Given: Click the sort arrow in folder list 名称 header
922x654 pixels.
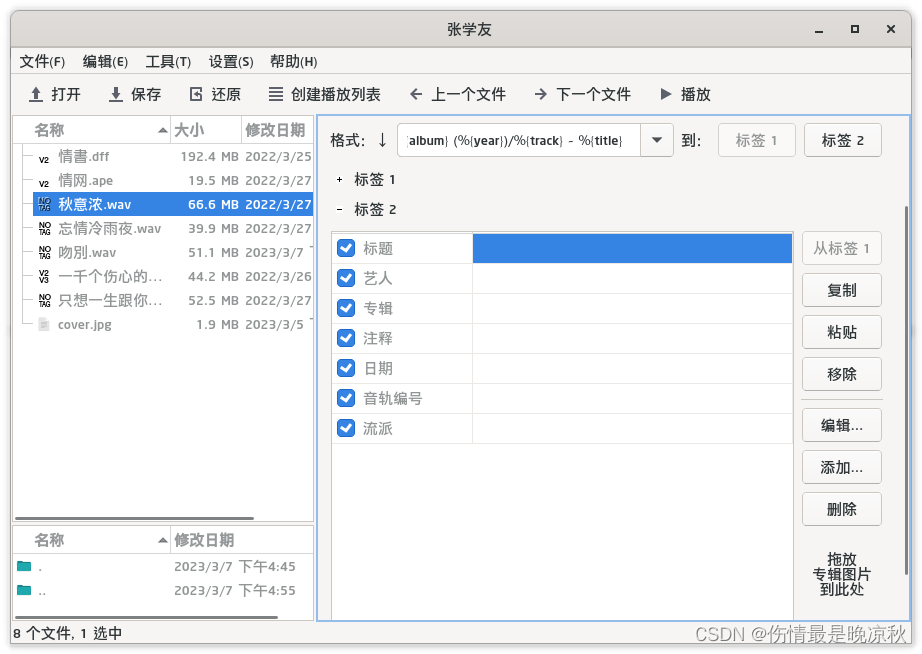Looking at the screenshot, I should (x=163, y=540).
